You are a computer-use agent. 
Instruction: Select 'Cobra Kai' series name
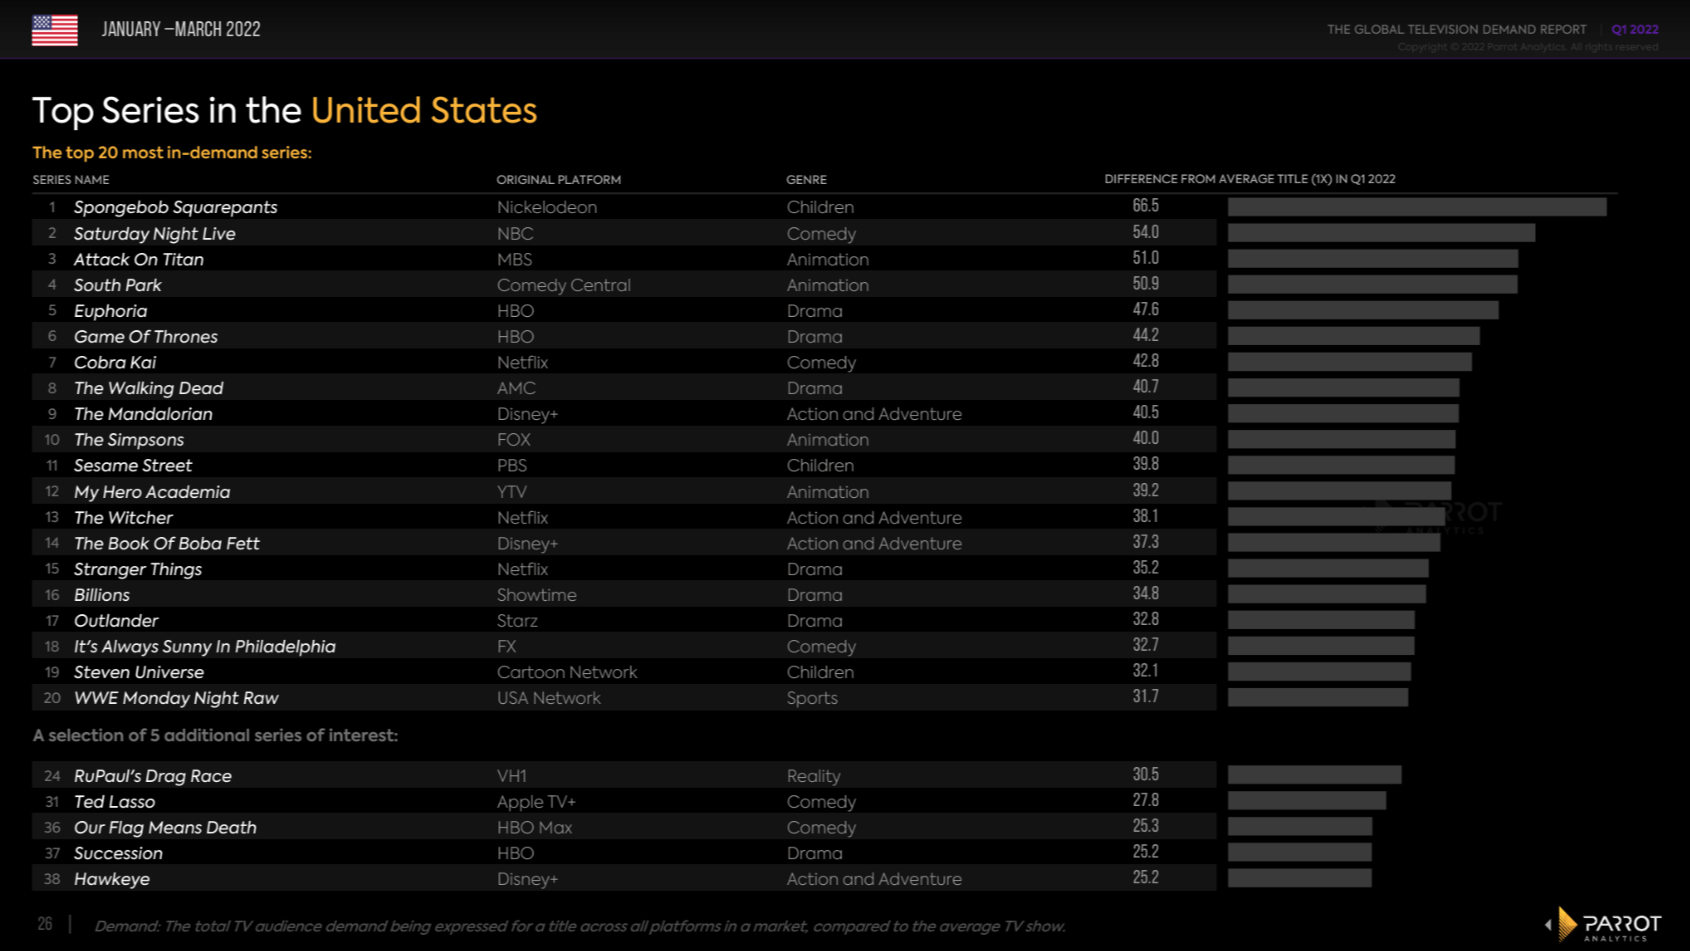coord(115,362)
